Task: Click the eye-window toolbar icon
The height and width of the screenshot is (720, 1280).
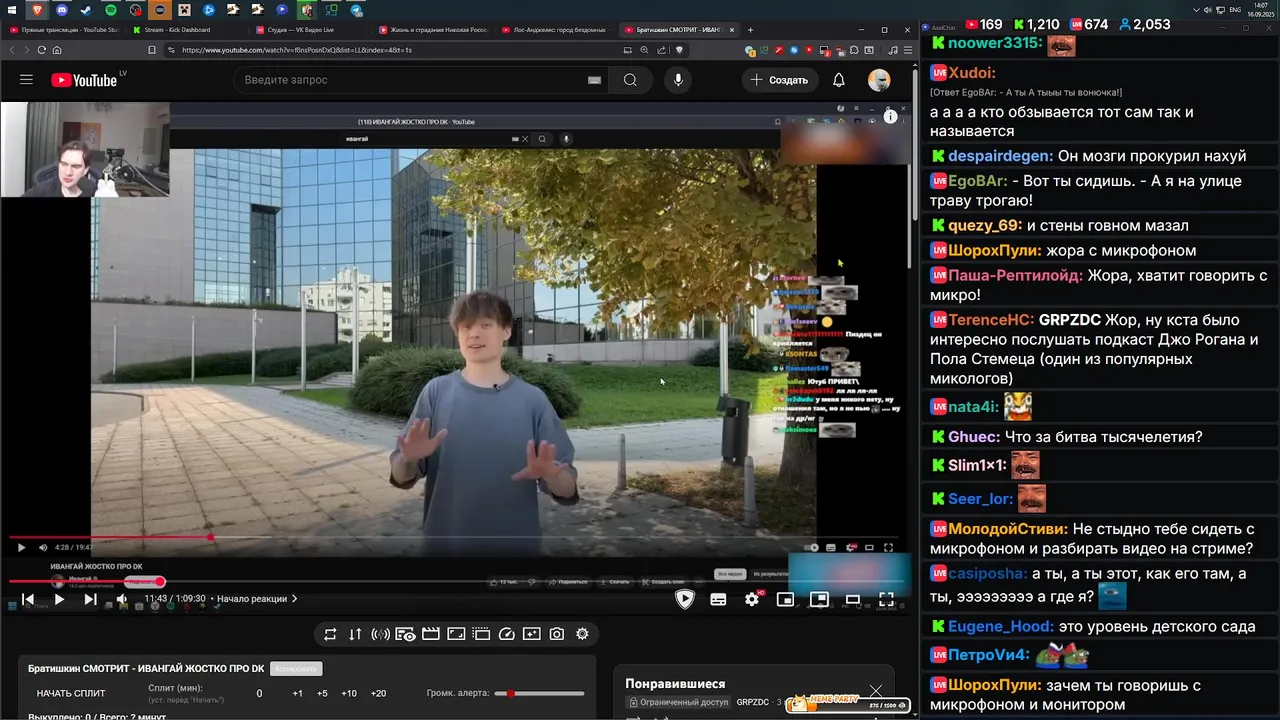Action: tap(405, 634)
